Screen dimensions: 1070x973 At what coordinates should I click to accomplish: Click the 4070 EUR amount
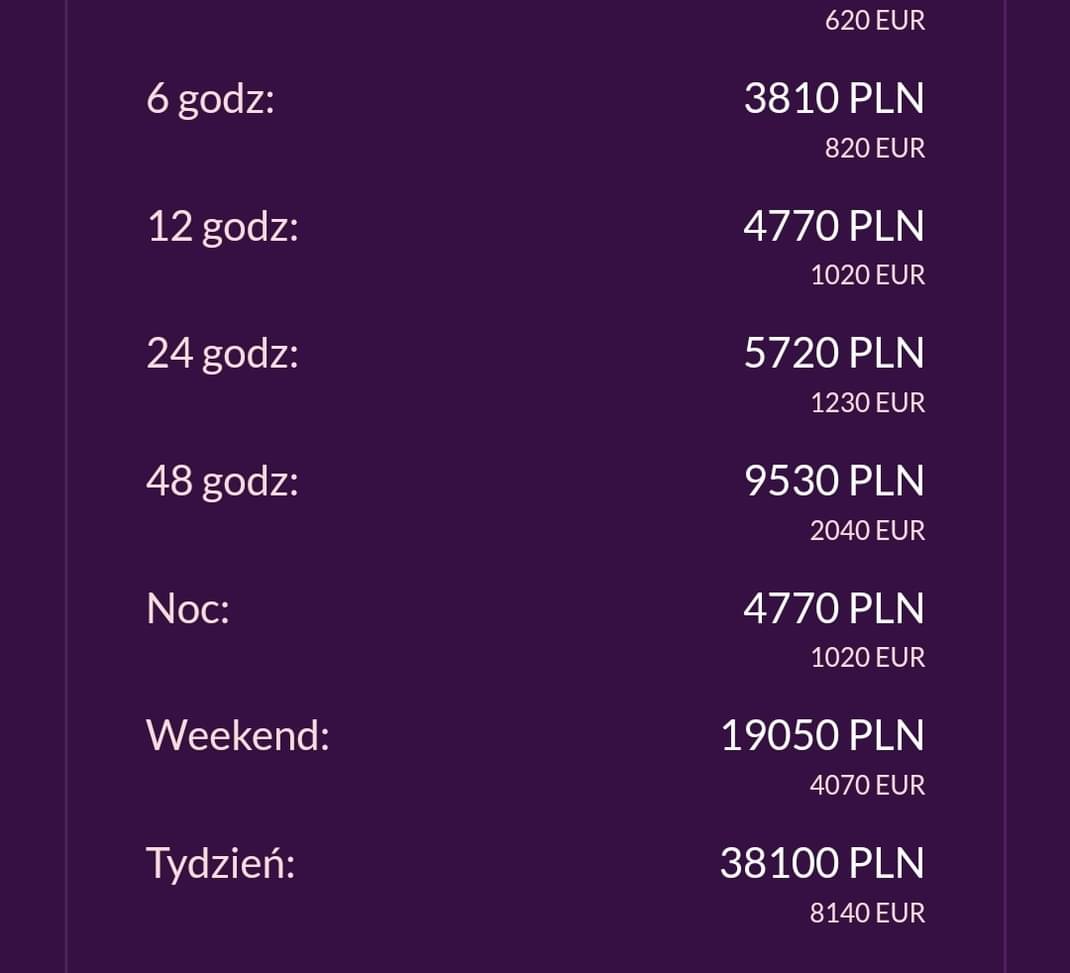click(x=868, y=785)
